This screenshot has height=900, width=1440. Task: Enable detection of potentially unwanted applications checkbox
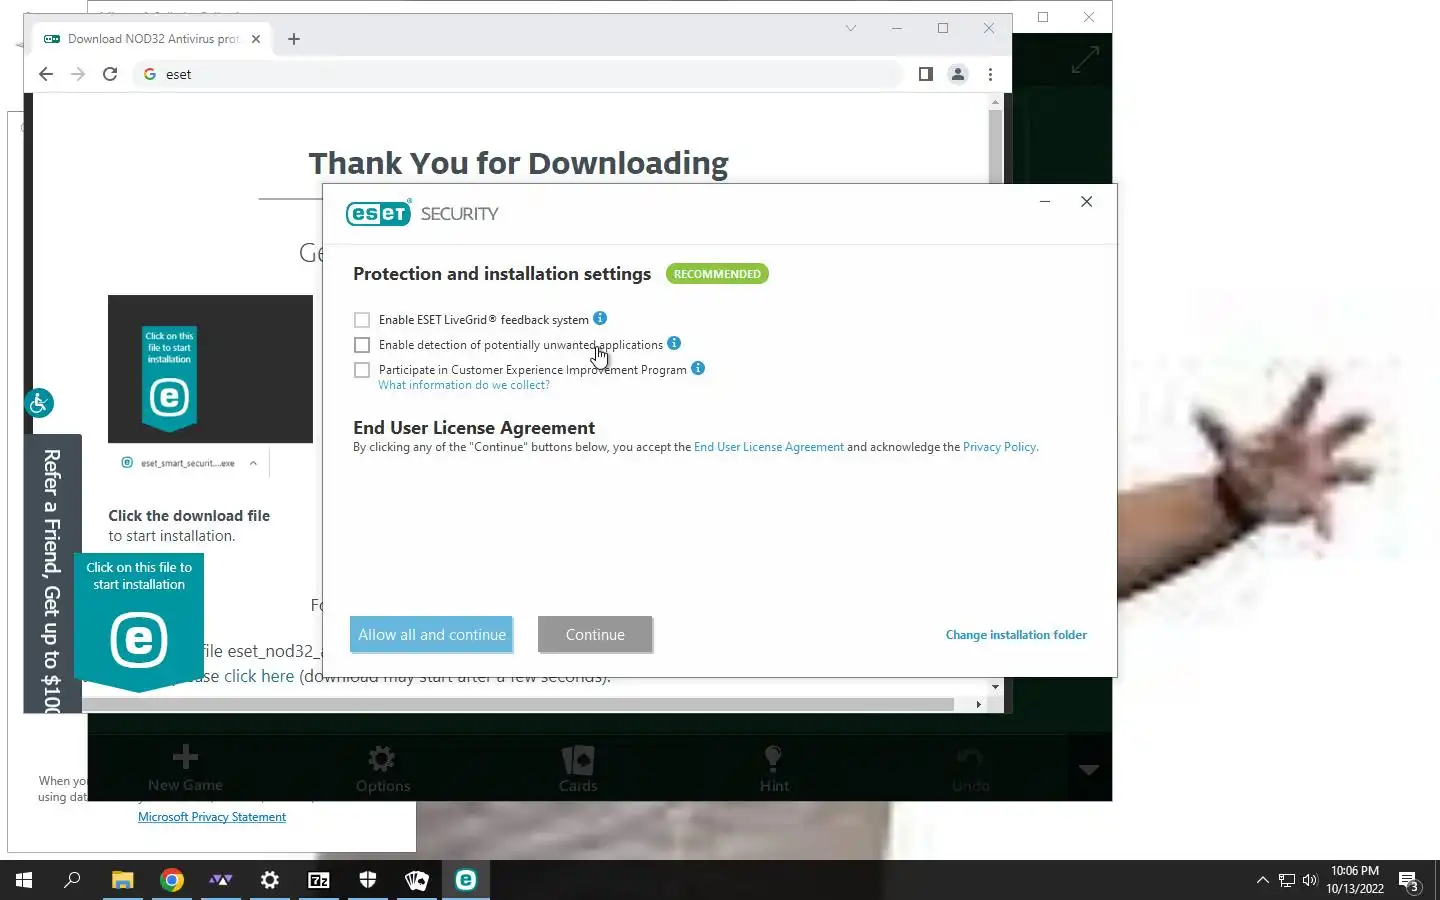click(362, 345)
